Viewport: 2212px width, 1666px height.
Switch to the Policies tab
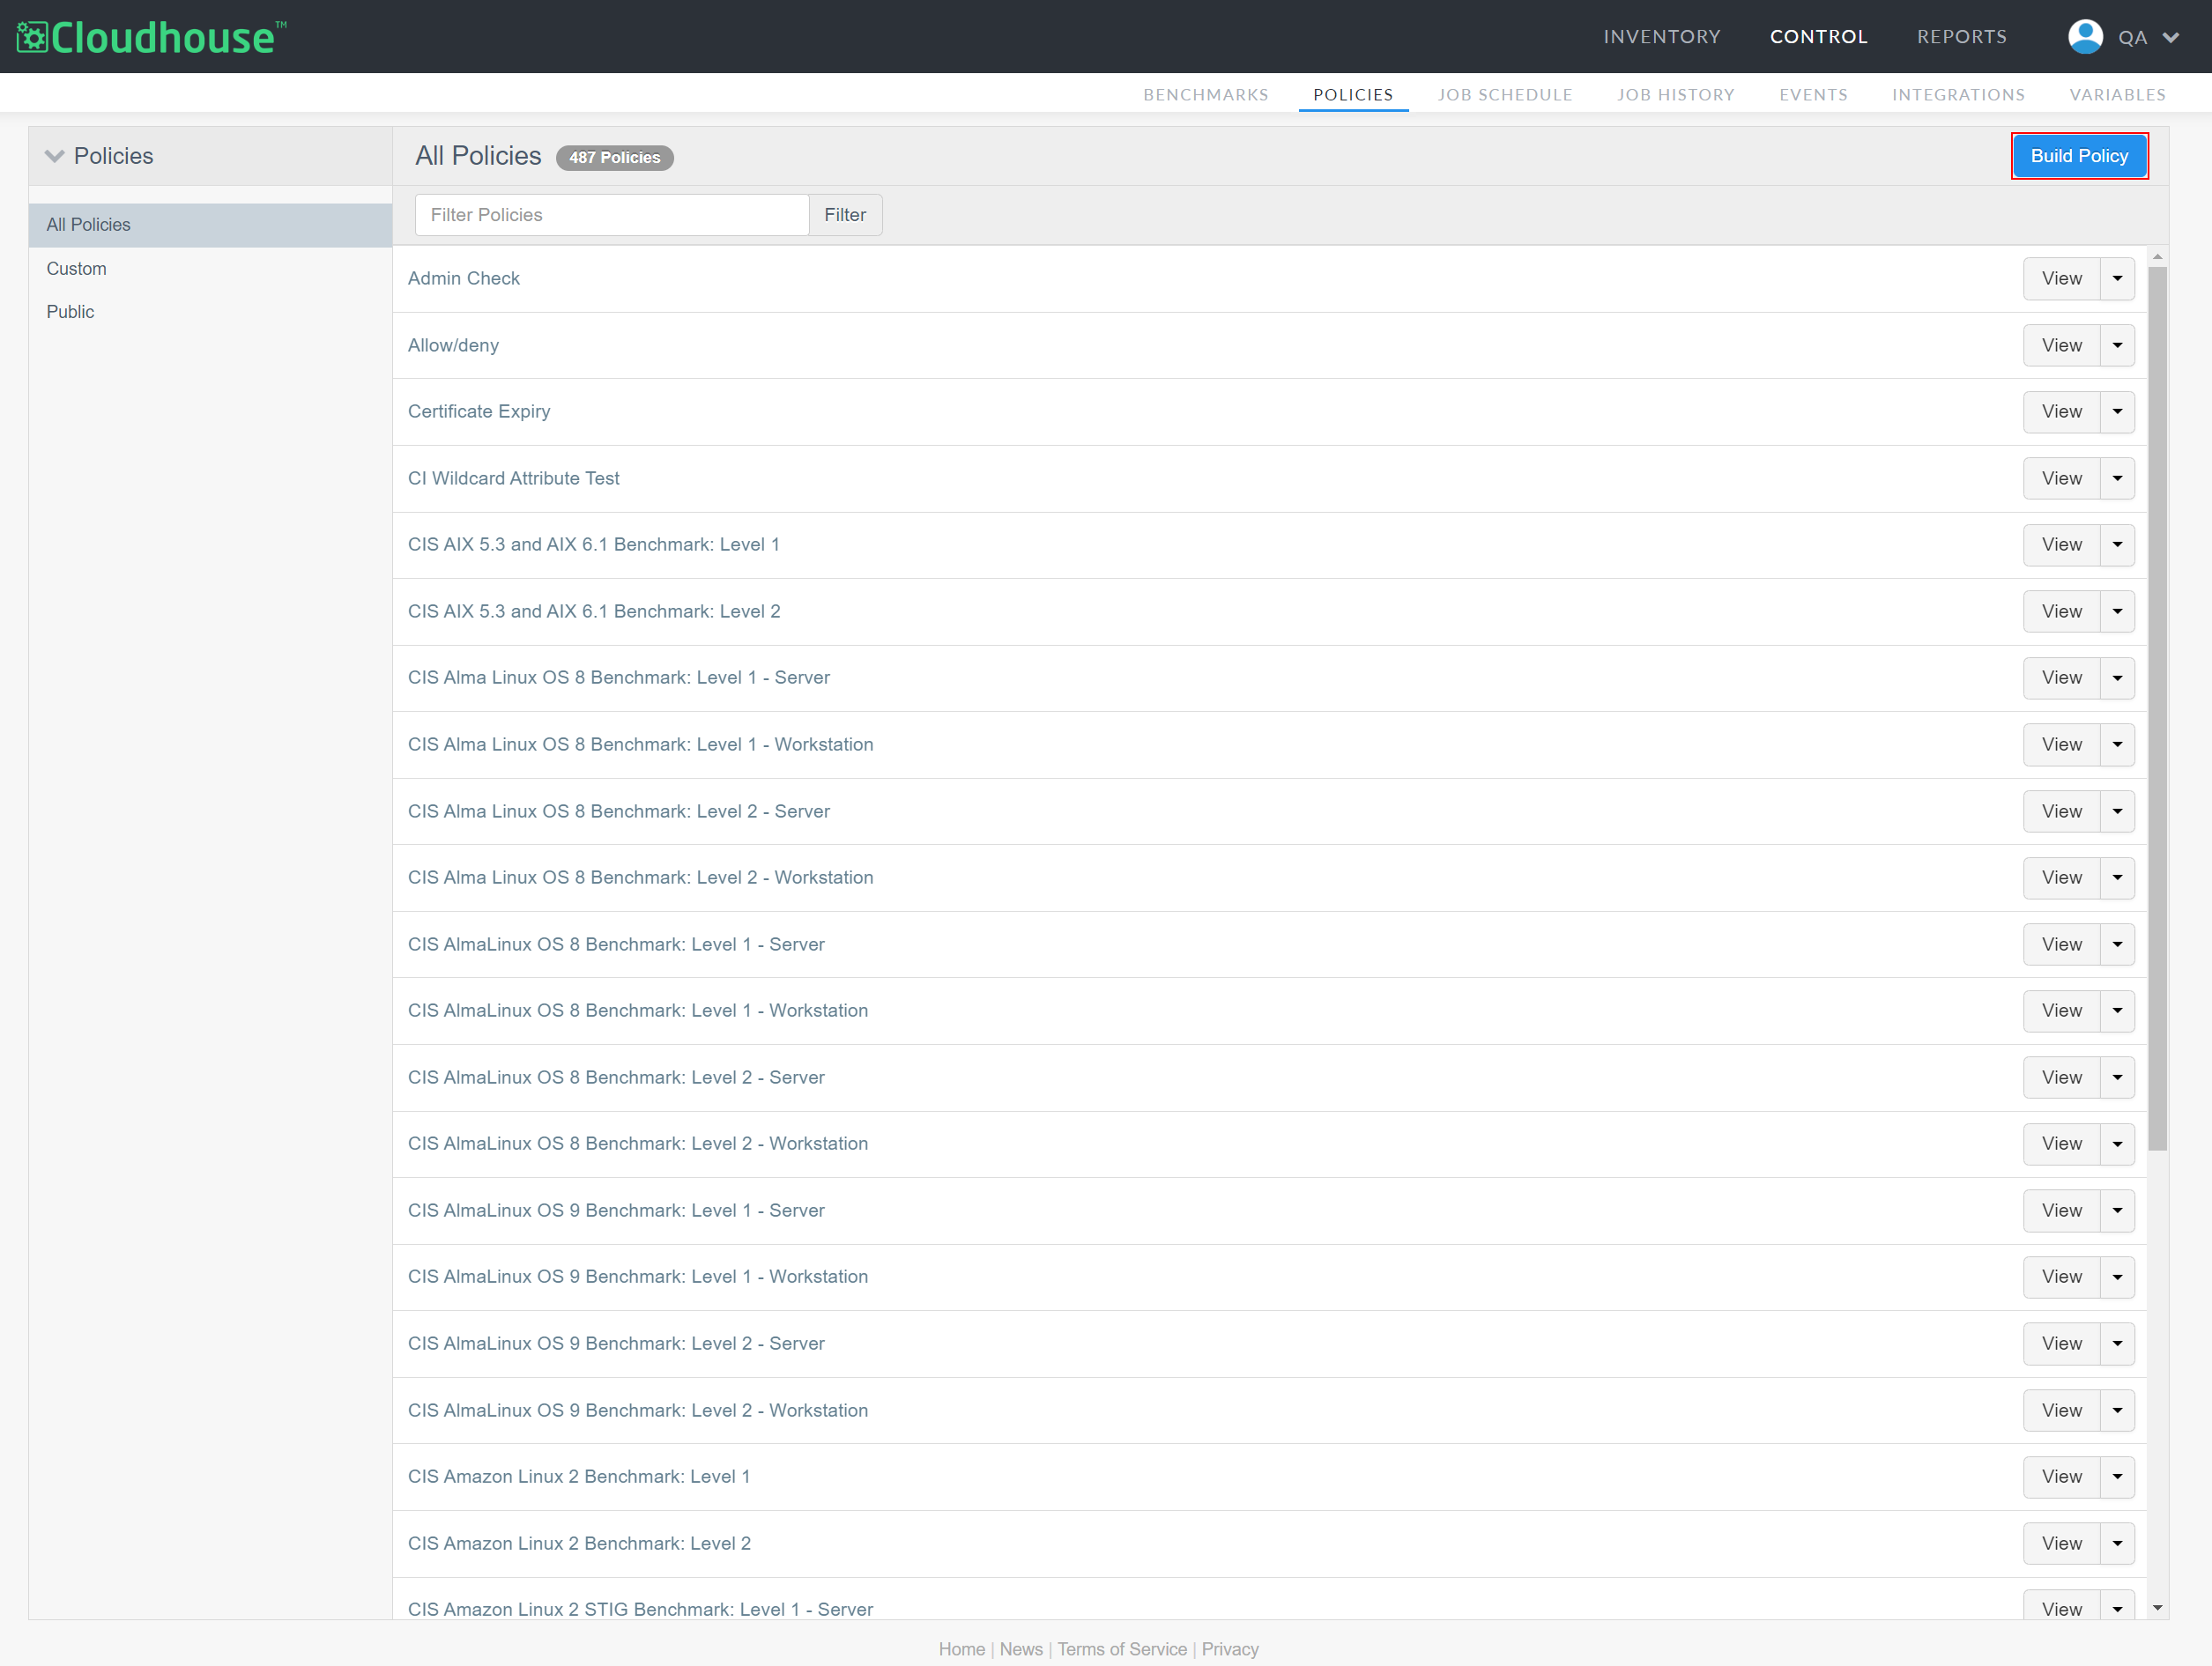click(x=1353, y=95)
